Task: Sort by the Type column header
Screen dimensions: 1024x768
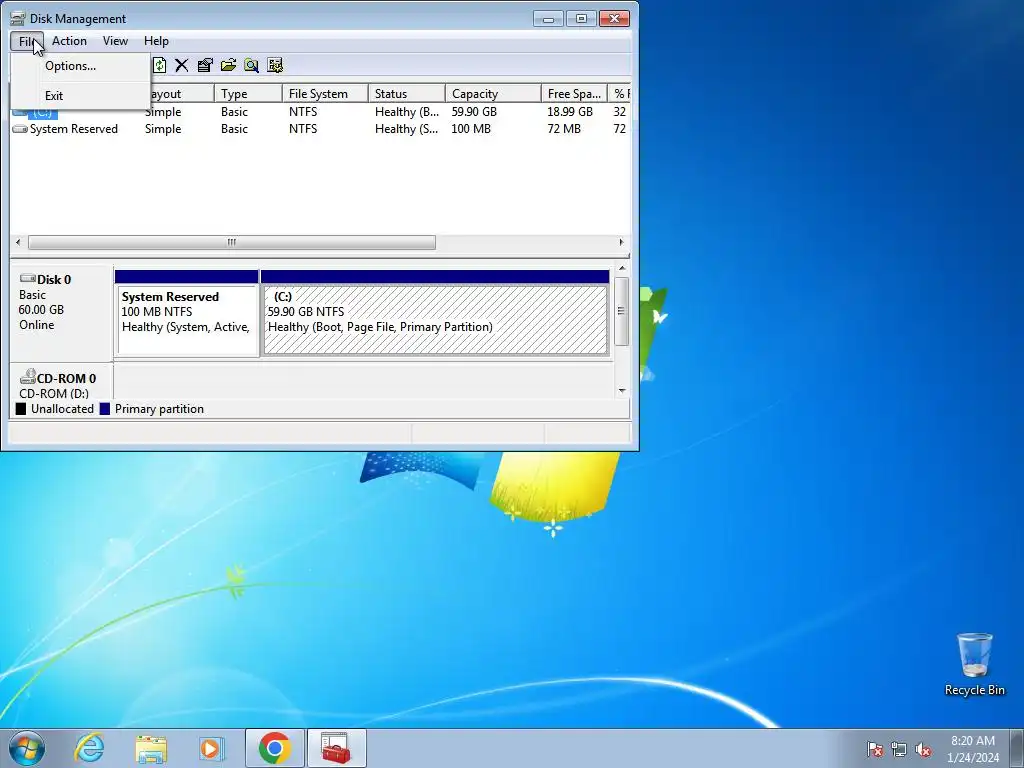Action: tap(248, 94)
